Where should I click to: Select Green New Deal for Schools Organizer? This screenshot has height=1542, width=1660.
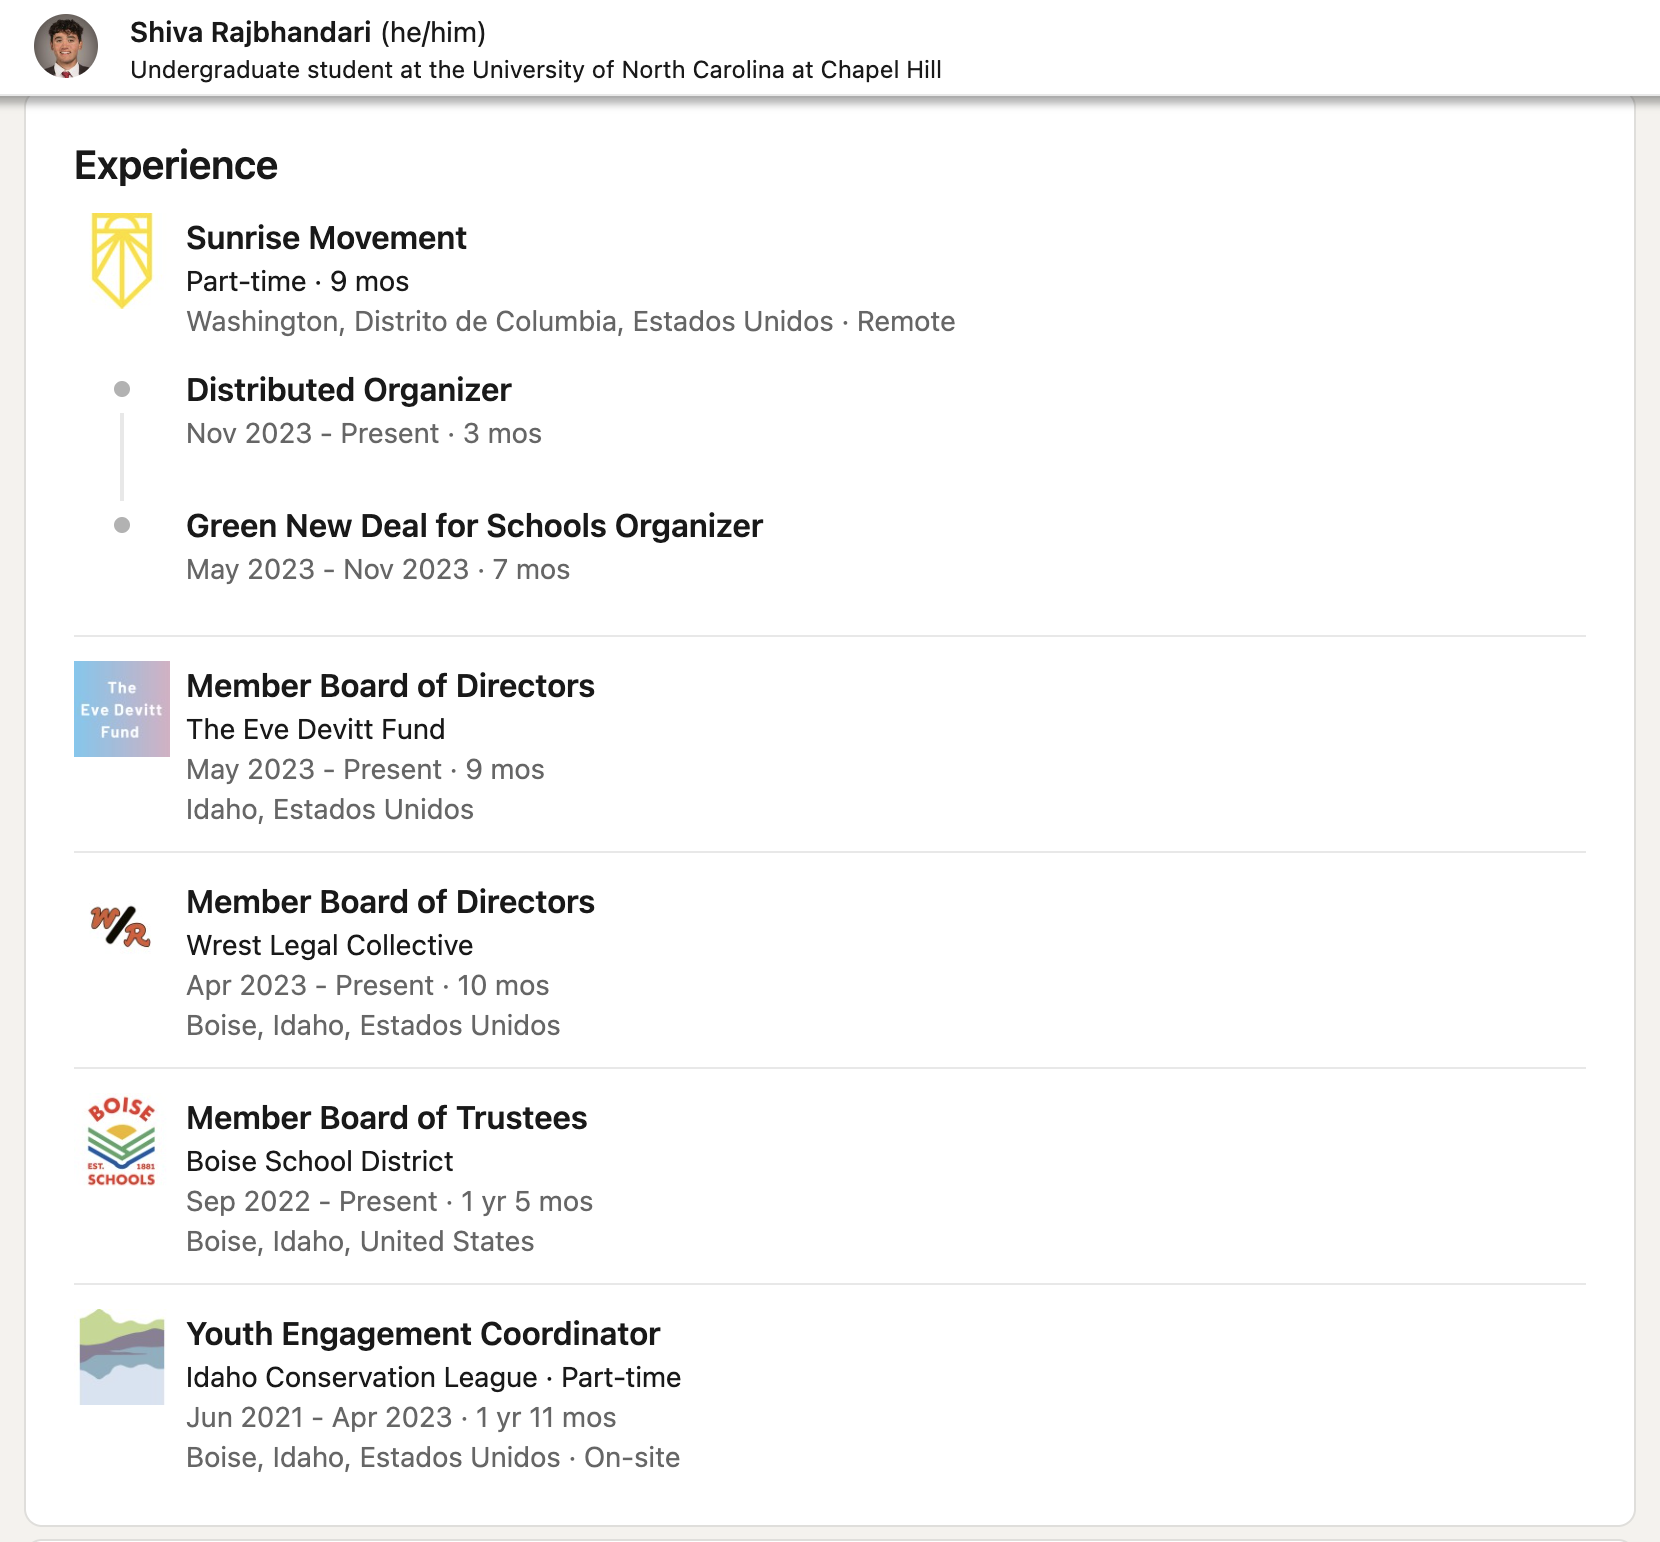[474, 526]
